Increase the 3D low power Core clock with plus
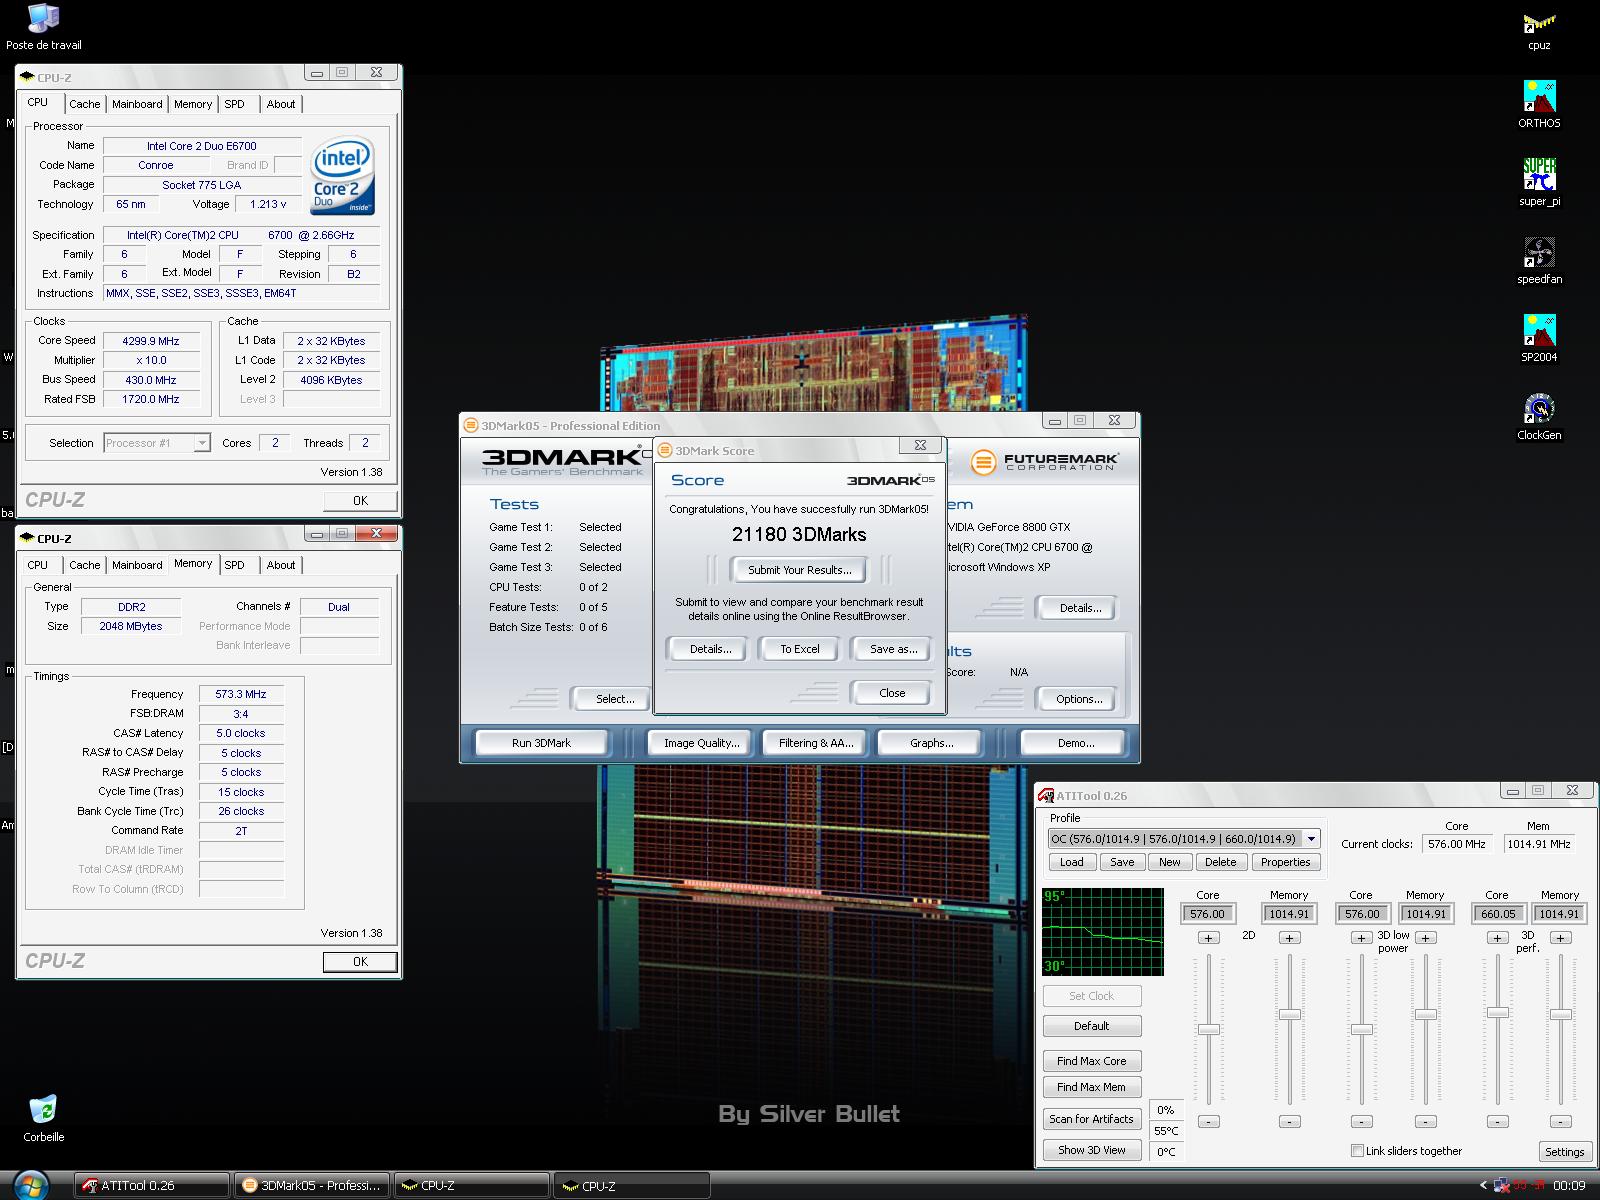This screenshot has width=1600, height=1200. click(1361, 938)
